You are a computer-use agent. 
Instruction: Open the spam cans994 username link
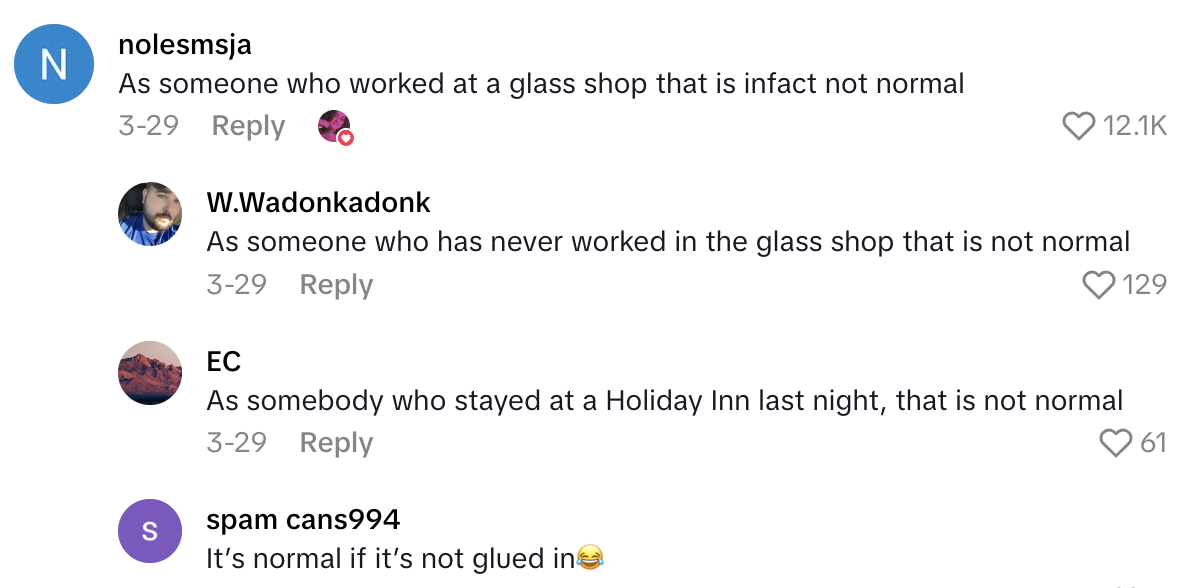click(303, 519)
